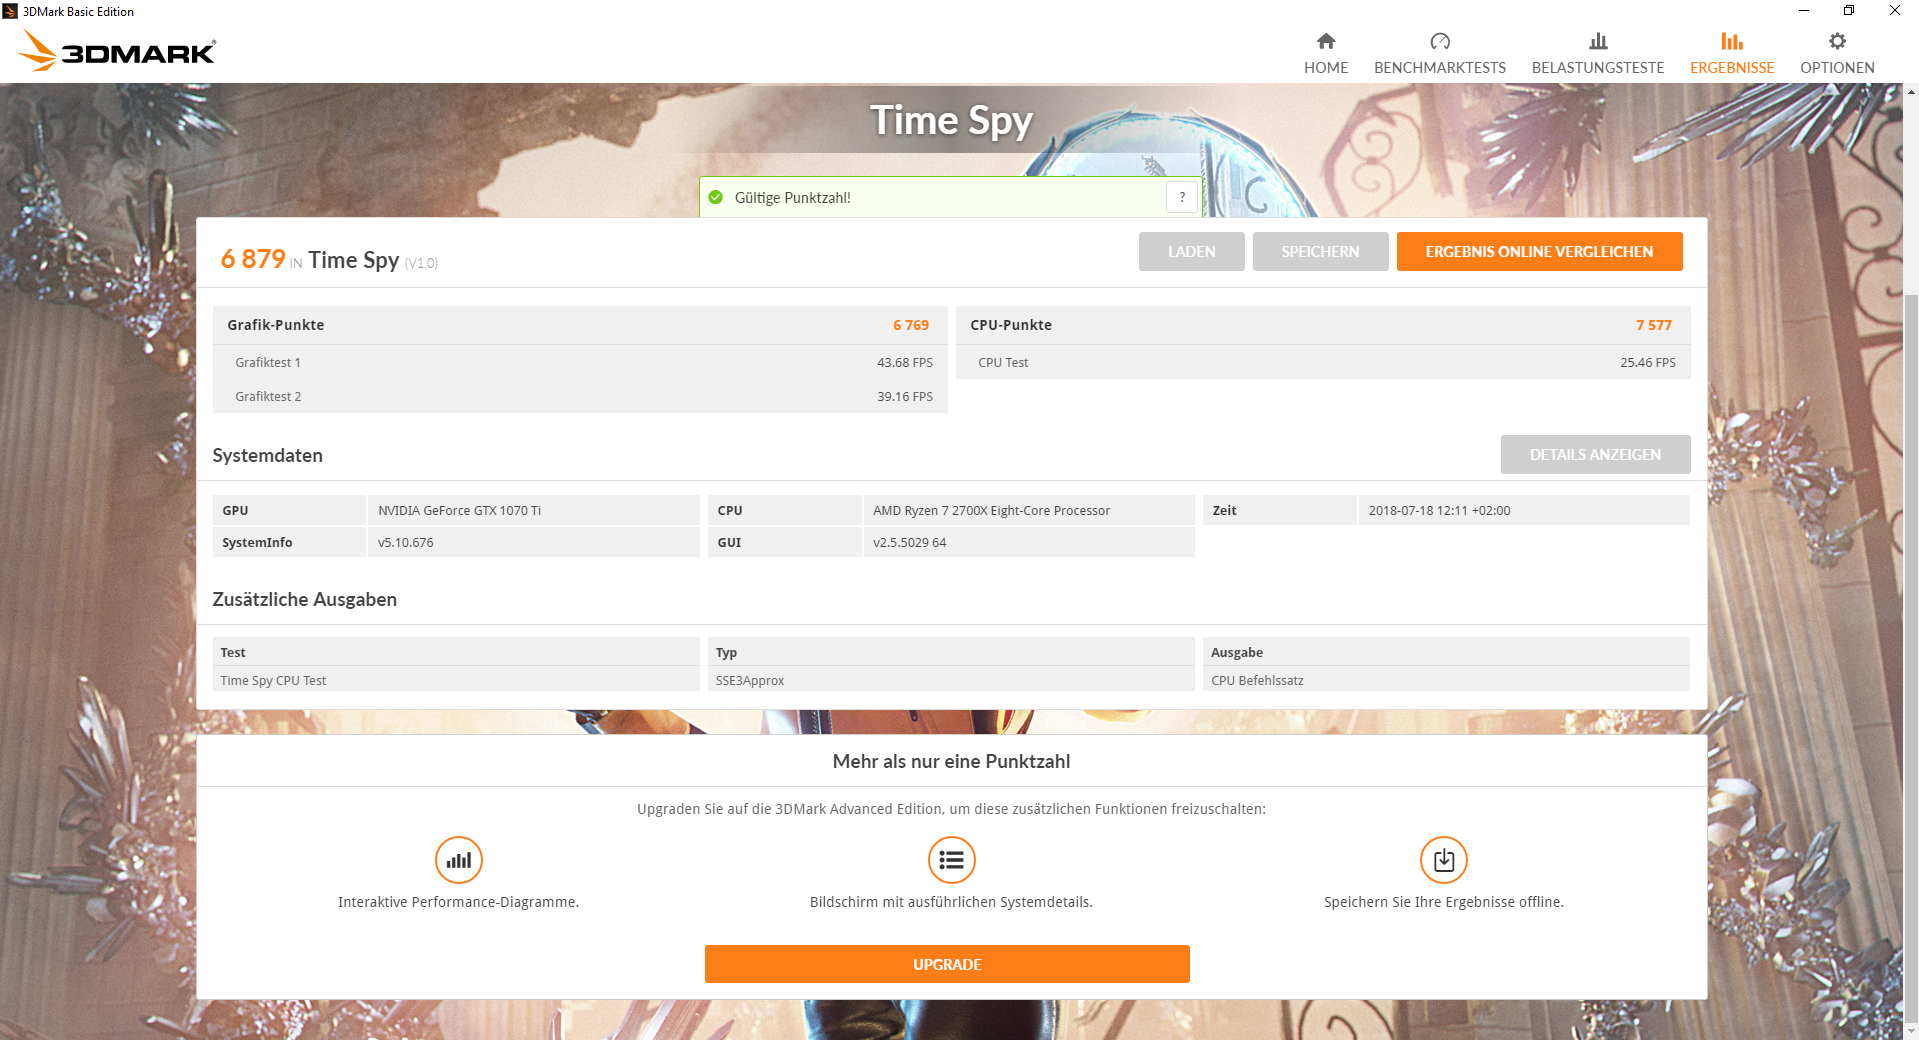The width and height of the screenshot is (1919, 1040).
Task: Click the orange UPGRADE button
Action: click(947, 964)
